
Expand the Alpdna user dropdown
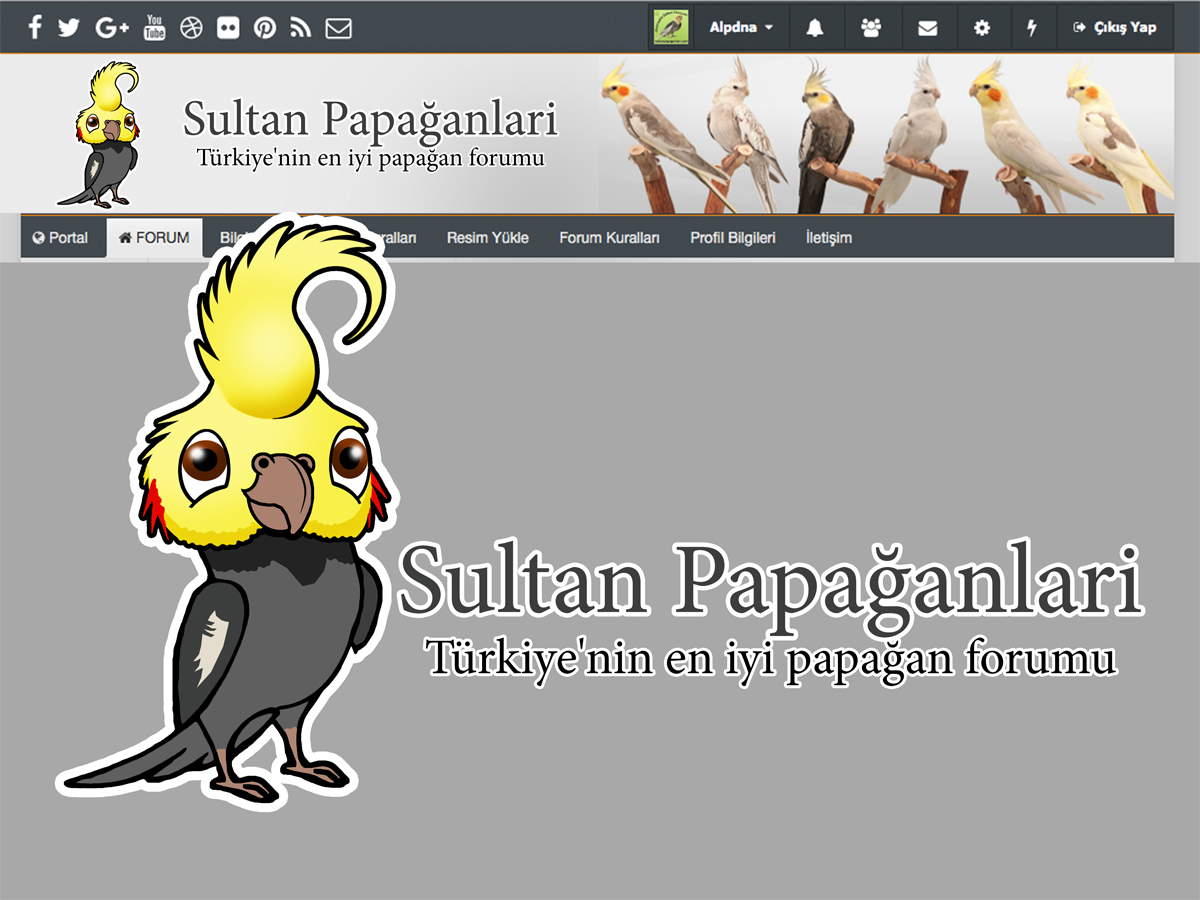(741, 27)
